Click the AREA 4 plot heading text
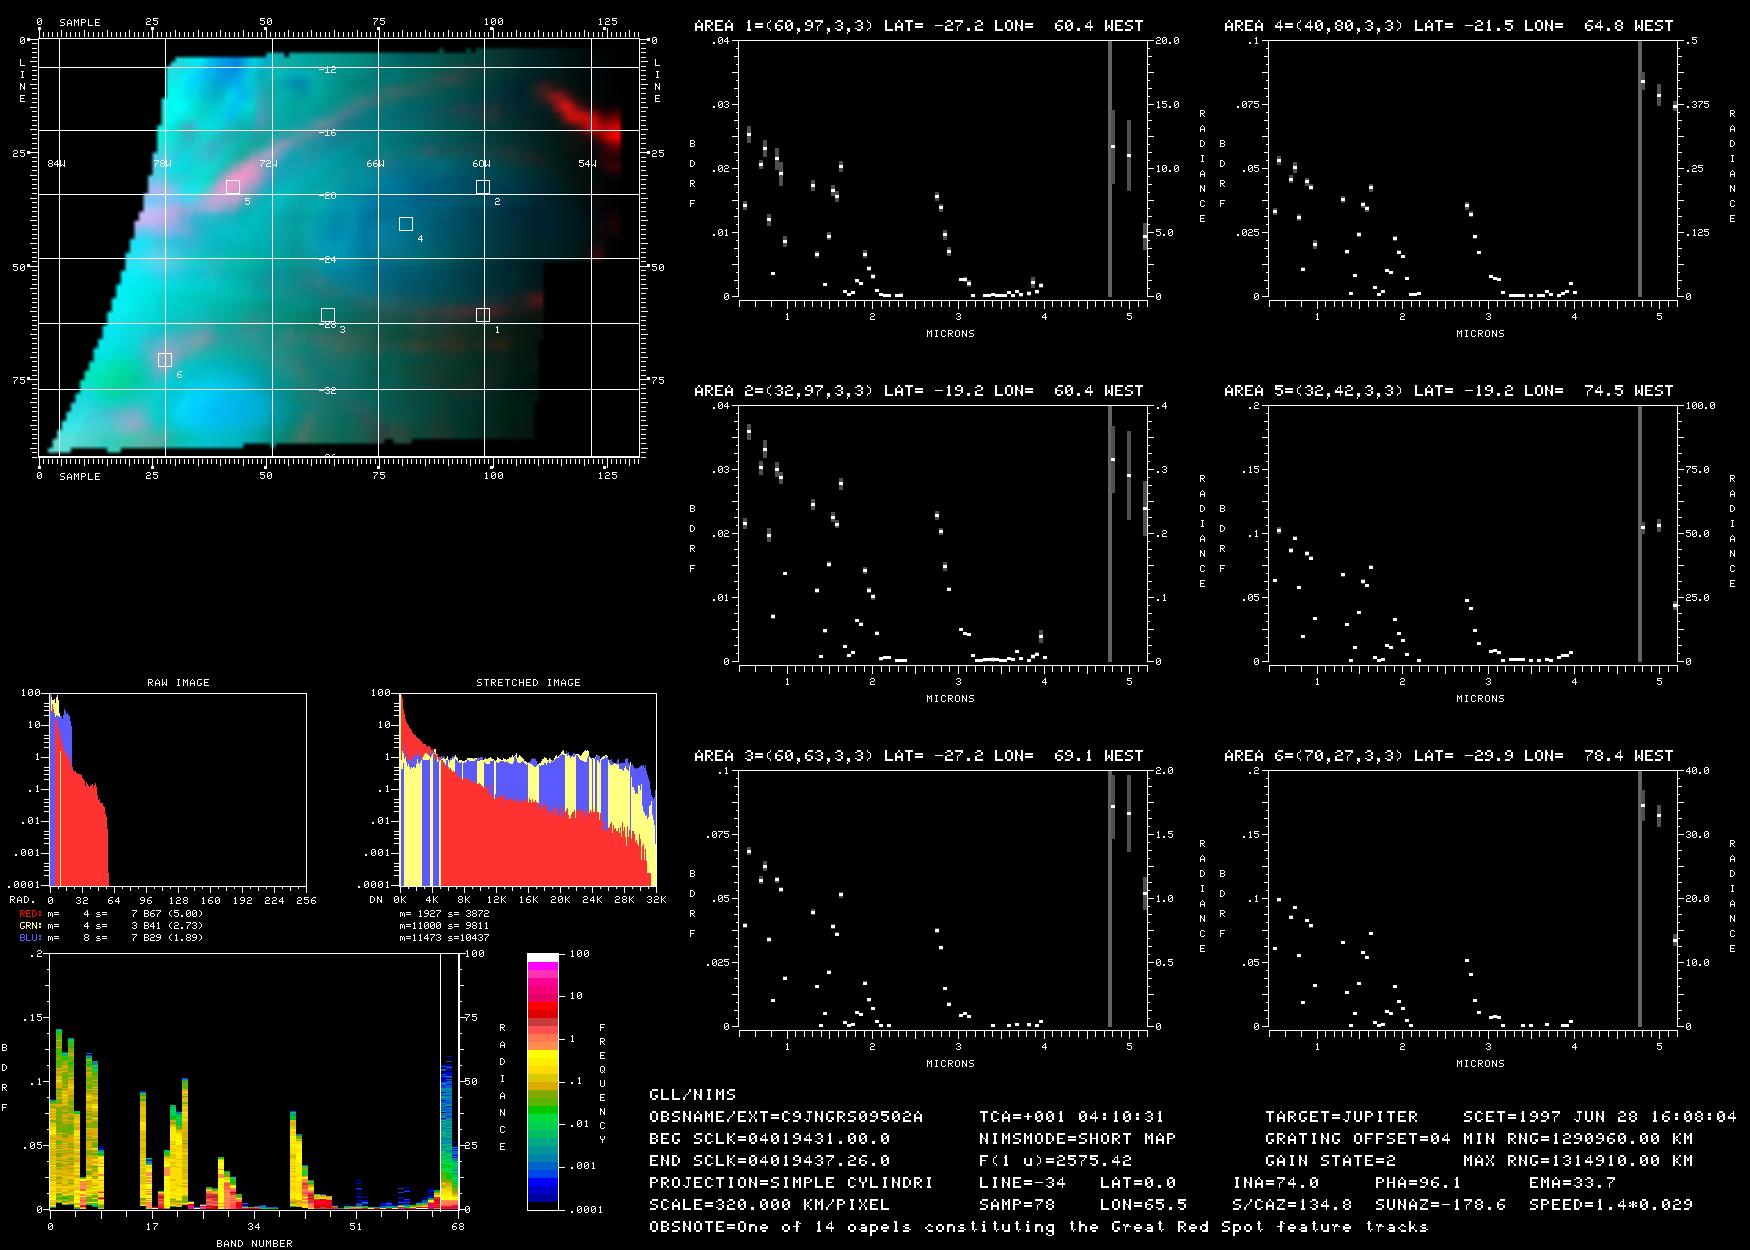 (1448, 26)
